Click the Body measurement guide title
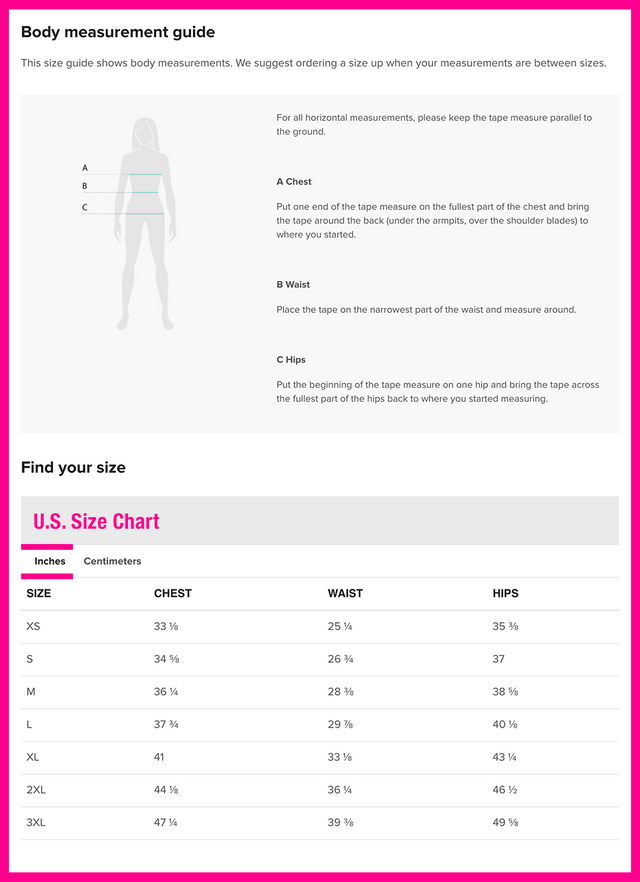Image resolution: width=640 pixels, height=882 pixels. (118, 33)
